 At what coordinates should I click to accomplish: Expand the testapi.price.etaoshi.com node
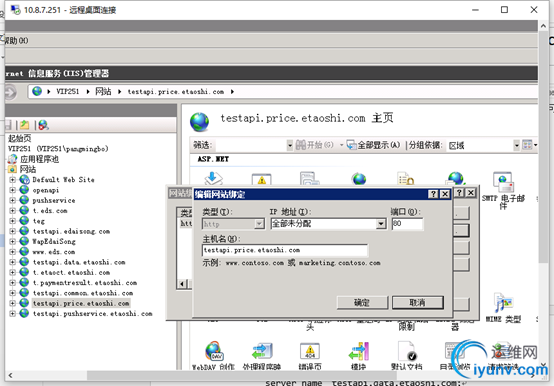tap(13, 303)
